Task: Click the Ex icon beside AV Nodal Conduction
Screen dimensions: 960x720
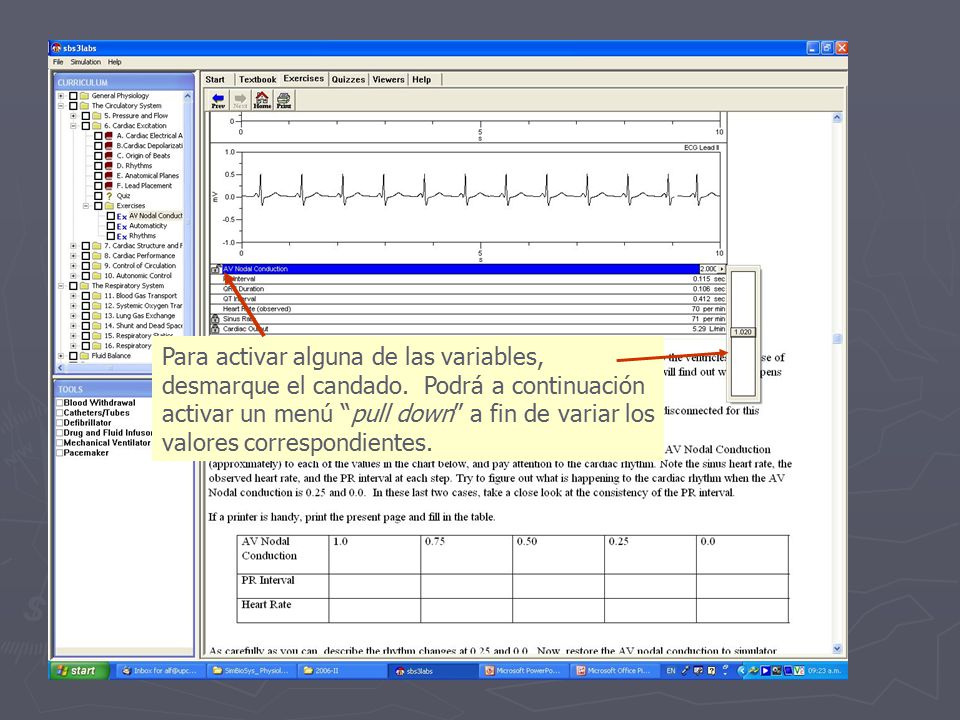Action: (121, 216)
